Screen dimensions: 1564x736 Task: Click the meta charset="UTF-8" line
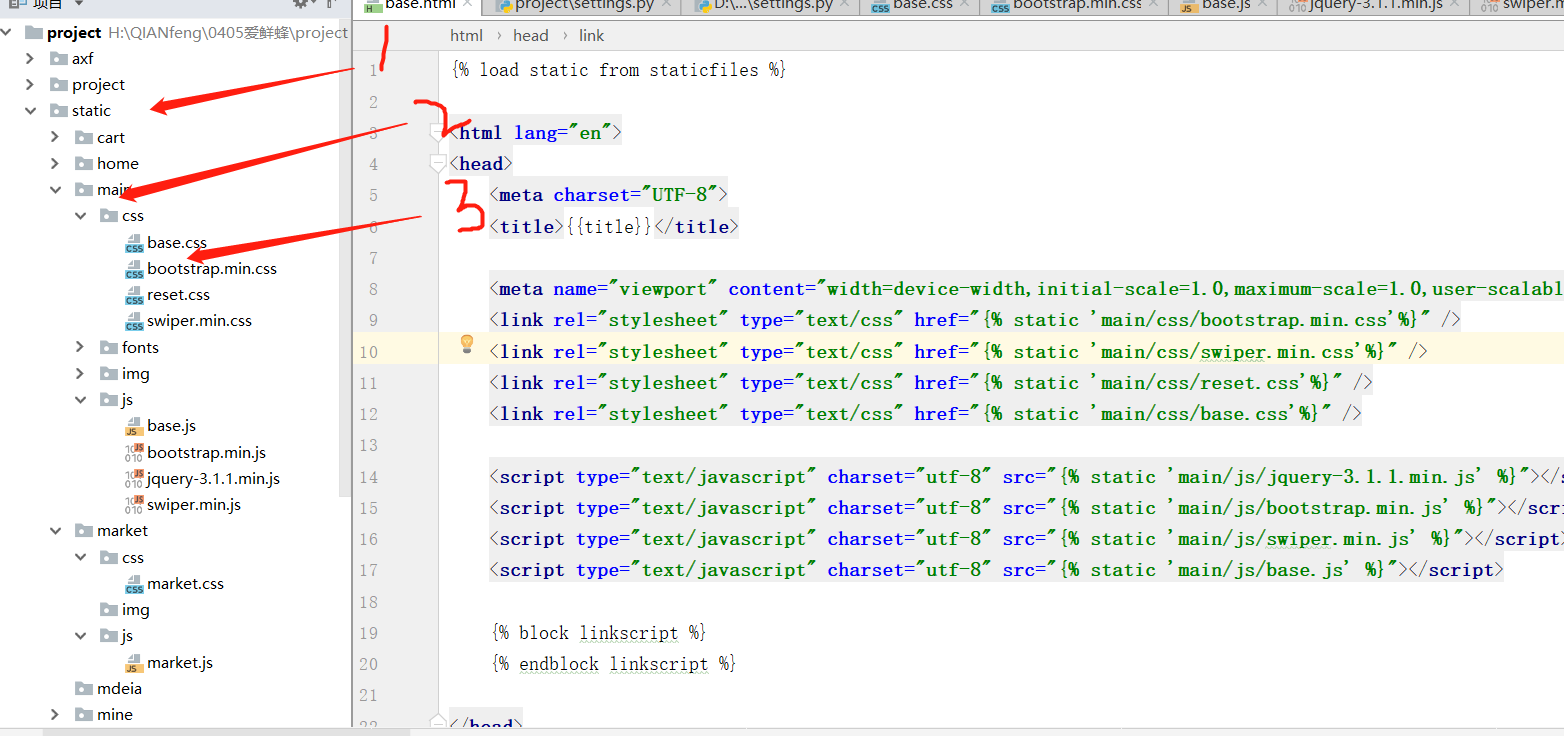608,195
